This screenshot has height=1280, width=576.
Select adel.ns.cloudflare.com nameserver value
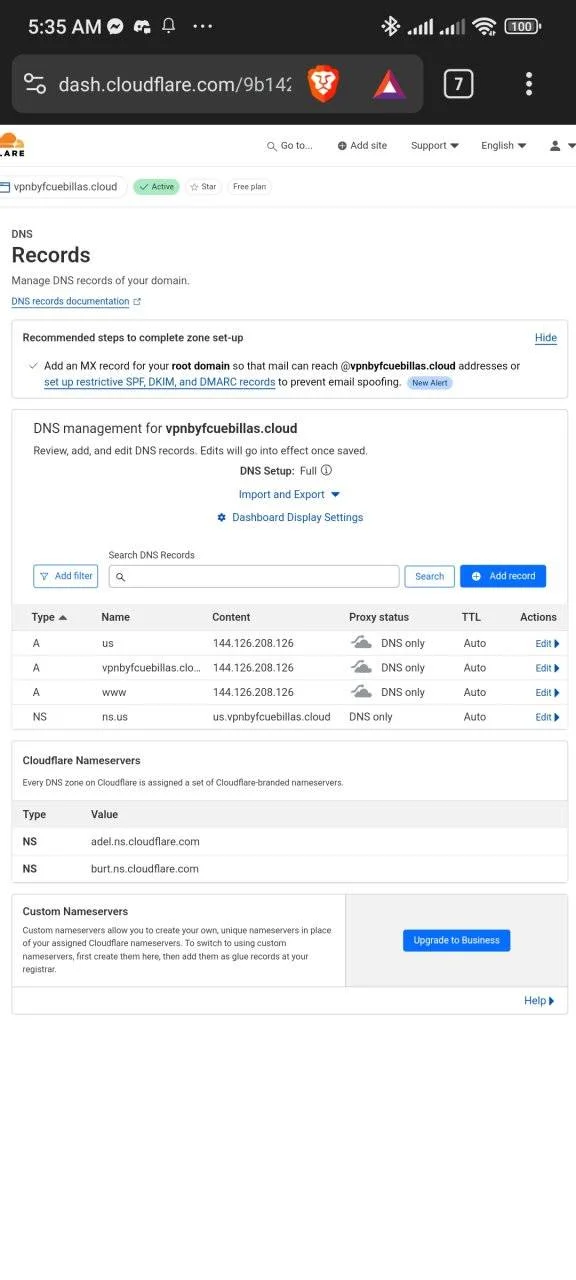coord(145,842)
